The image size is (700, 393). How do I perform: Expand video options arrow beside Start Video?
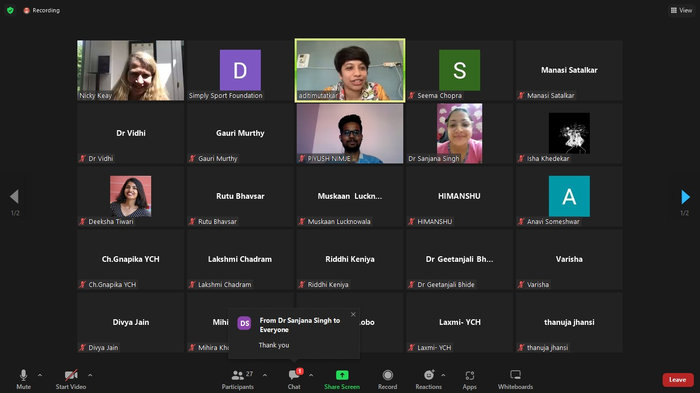pos(90,375)
